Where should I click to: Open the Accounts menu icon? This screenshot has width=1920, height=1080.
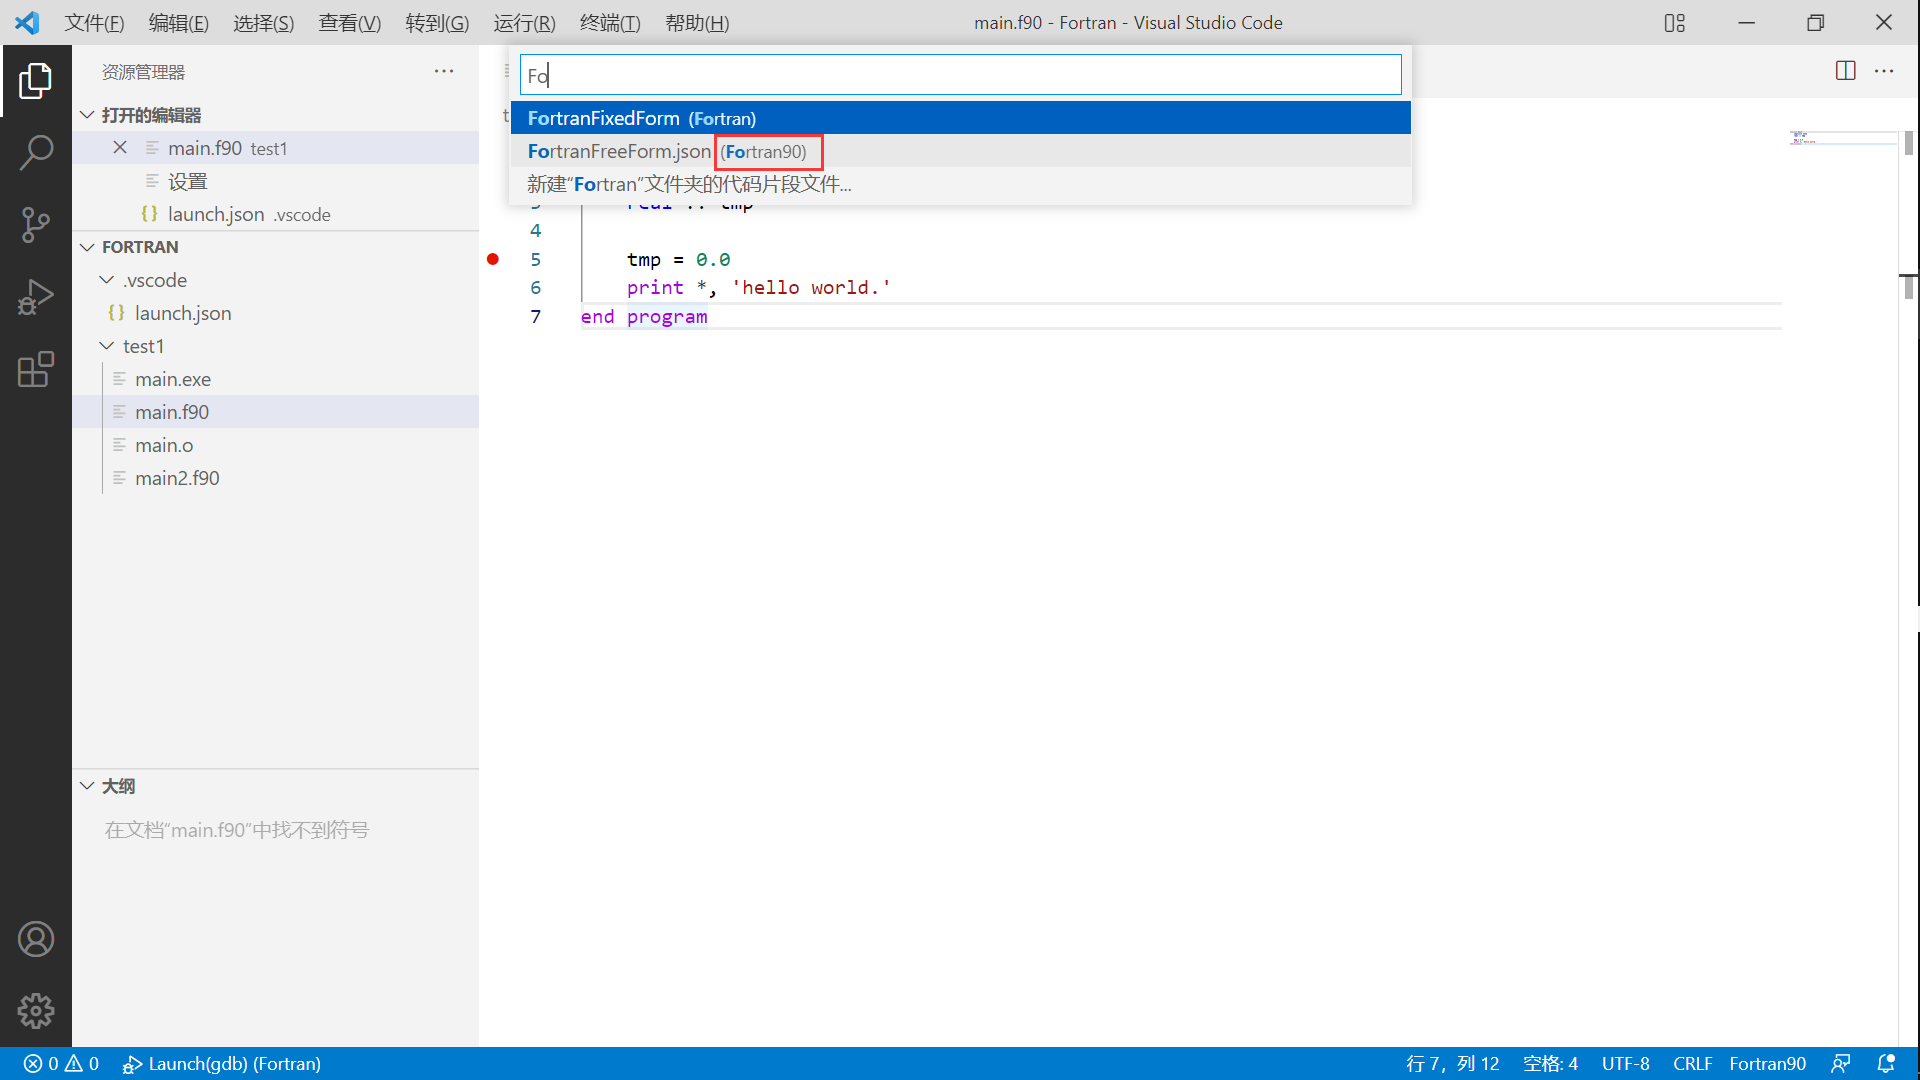click(36, 939)
